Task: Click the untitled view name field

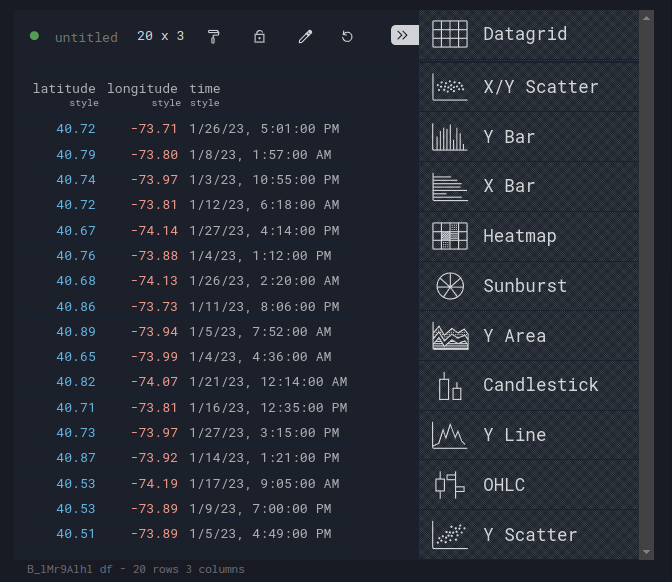Action: tap(86, 37)
